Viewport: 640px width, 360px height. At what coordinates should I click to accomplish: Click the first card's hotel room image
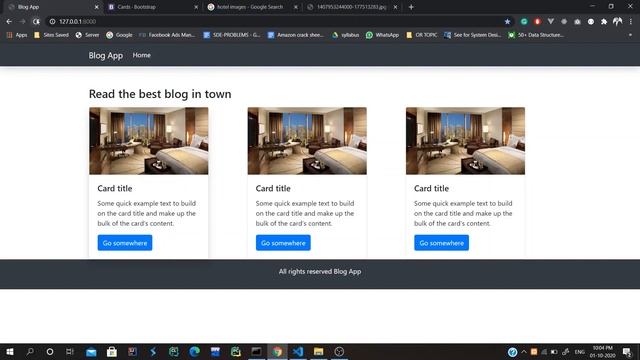tap(149, 141)
